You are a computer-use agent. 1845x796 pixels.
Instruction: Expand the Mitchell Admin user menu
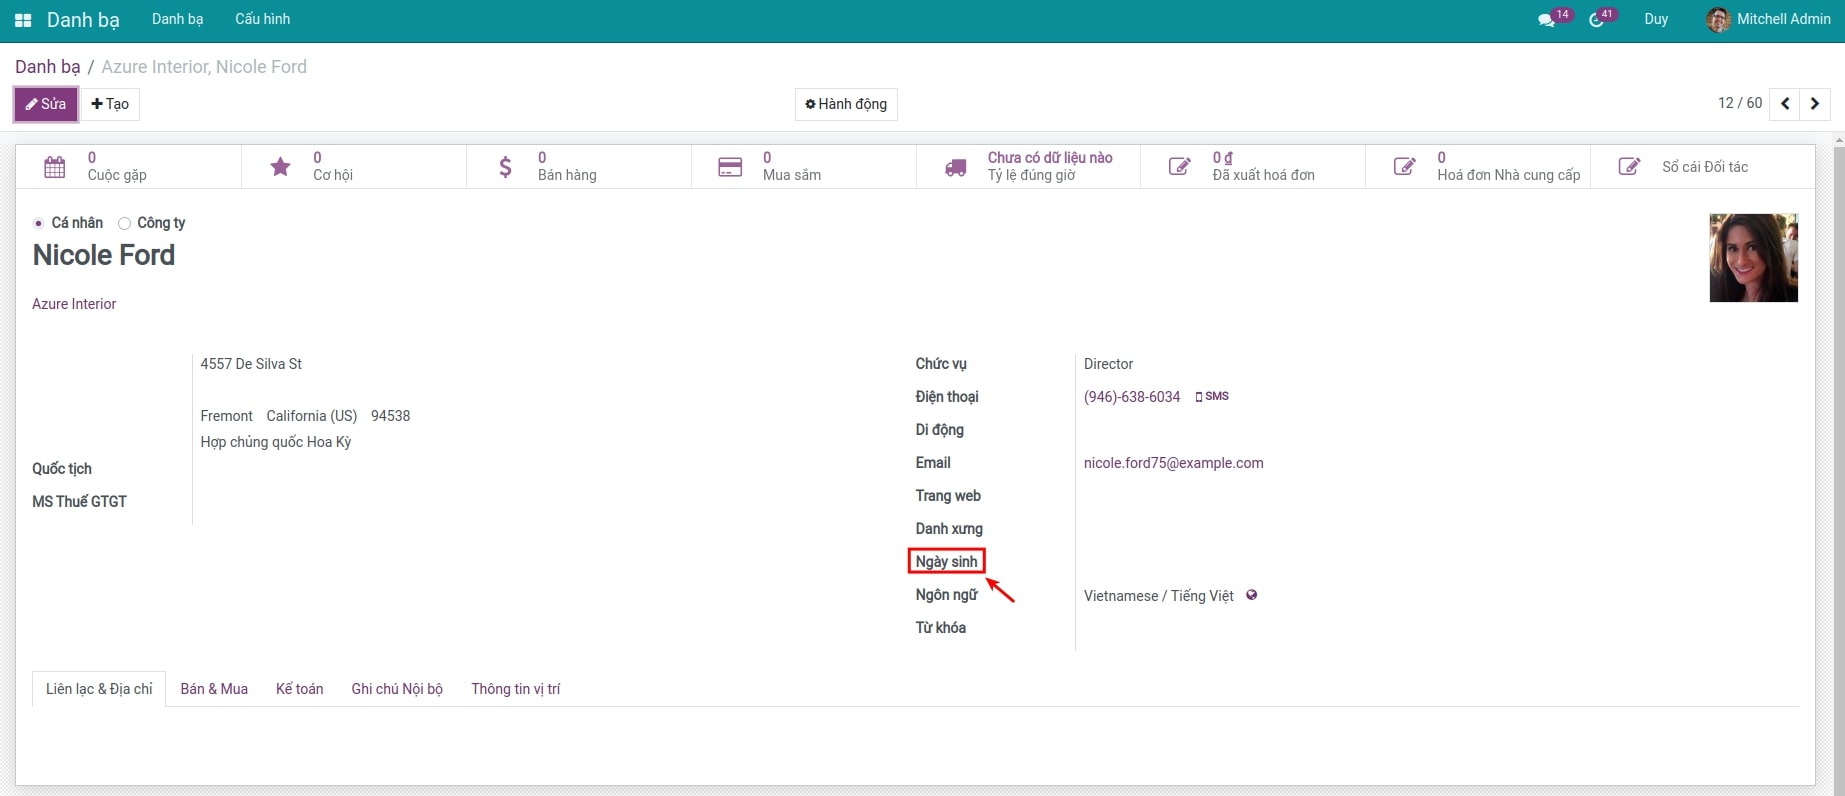tap(1768, 19)
